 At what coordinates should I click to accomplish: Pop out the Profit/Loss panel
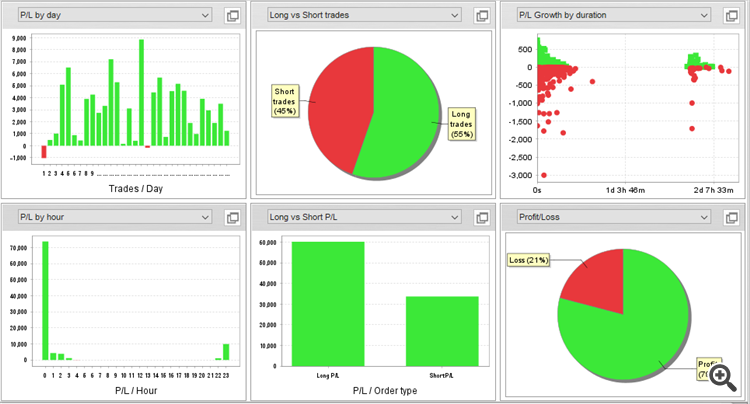tap(732, 218)
